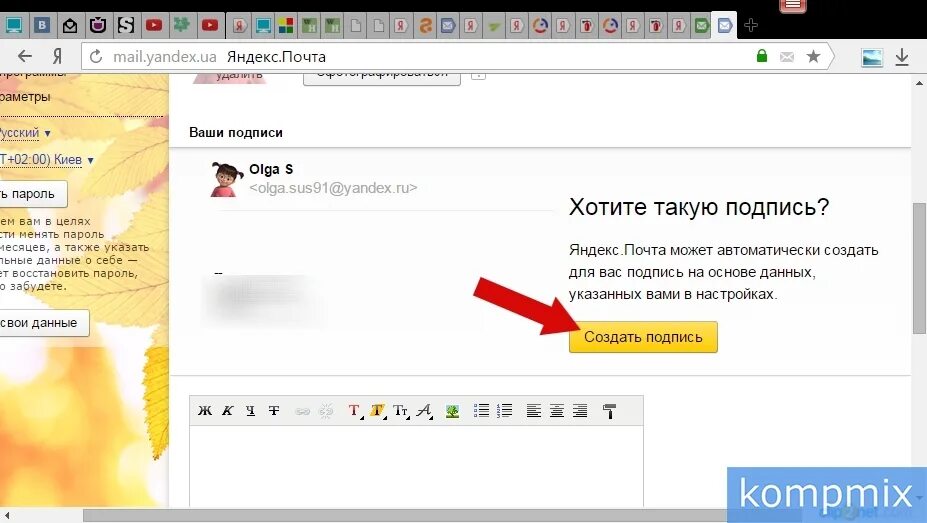Click the Ваши подписи heading
Image resolution: width=927 pixels, height=523 pixels.
point(236,132)
